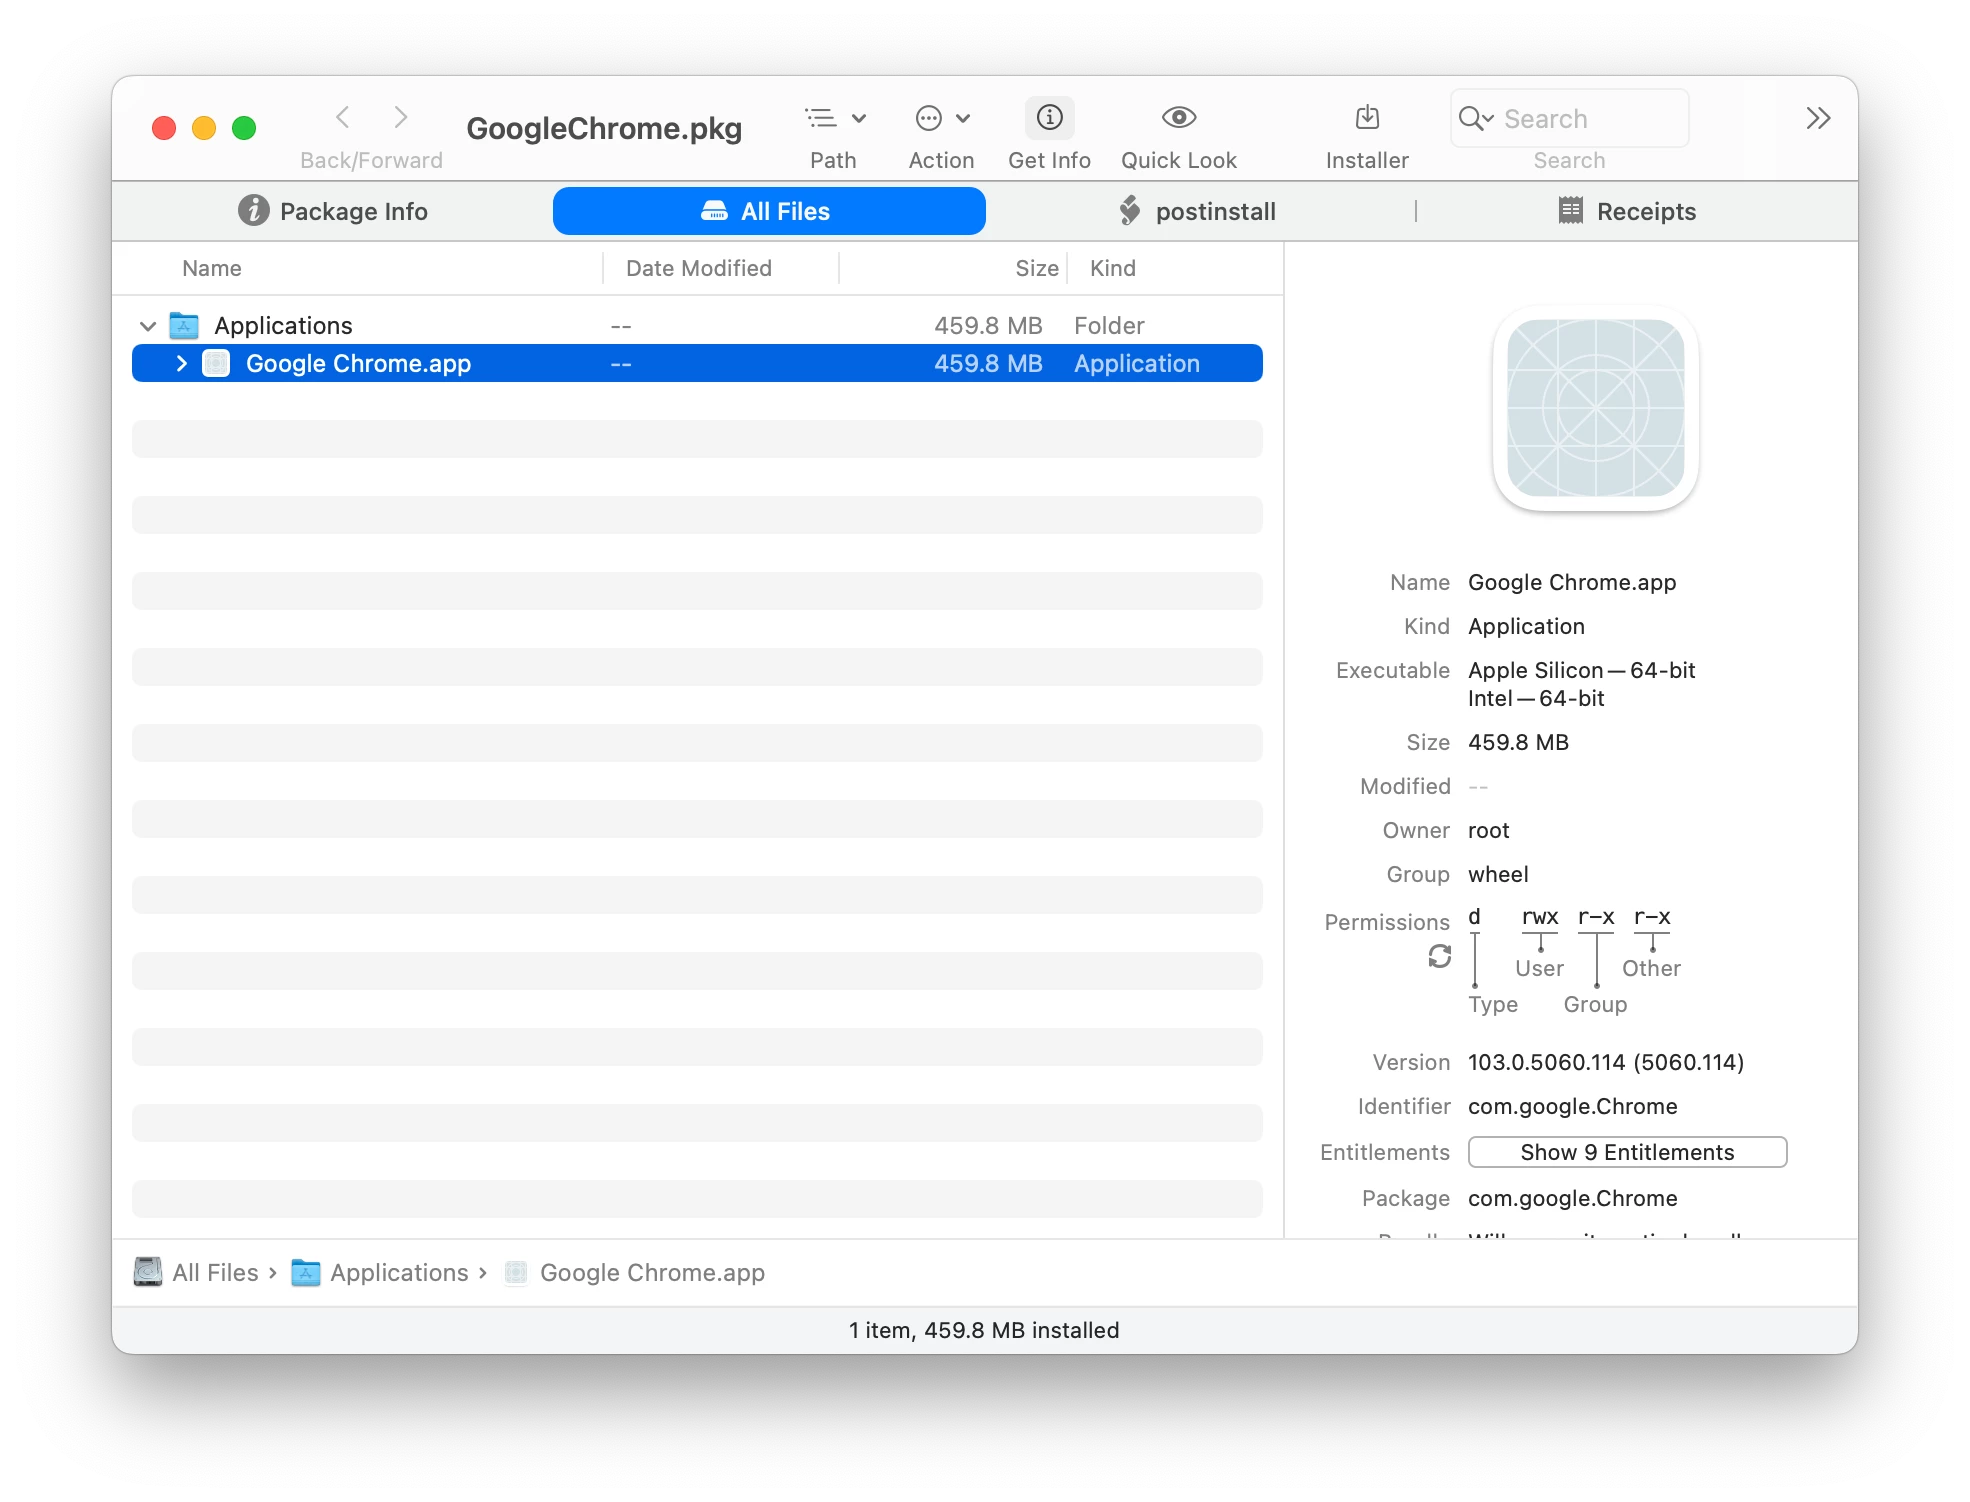Click Google Chrome.app icon in list
Viewport: 1970px width, 1502px height.
(x=216, y=363)
